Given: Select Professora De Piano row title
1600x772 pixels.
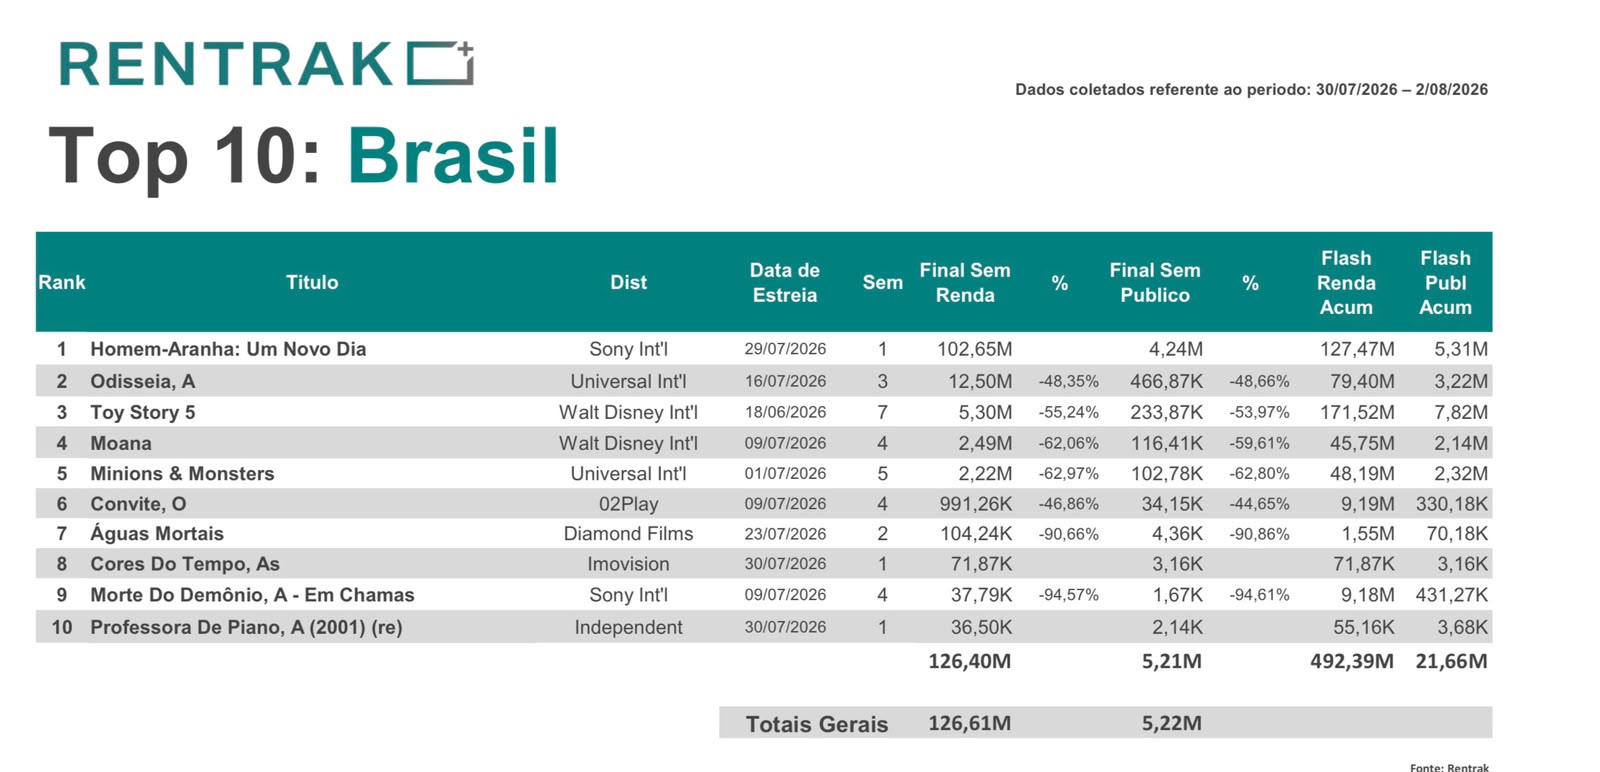Looking at the screenshot, I should click(246, 627).
